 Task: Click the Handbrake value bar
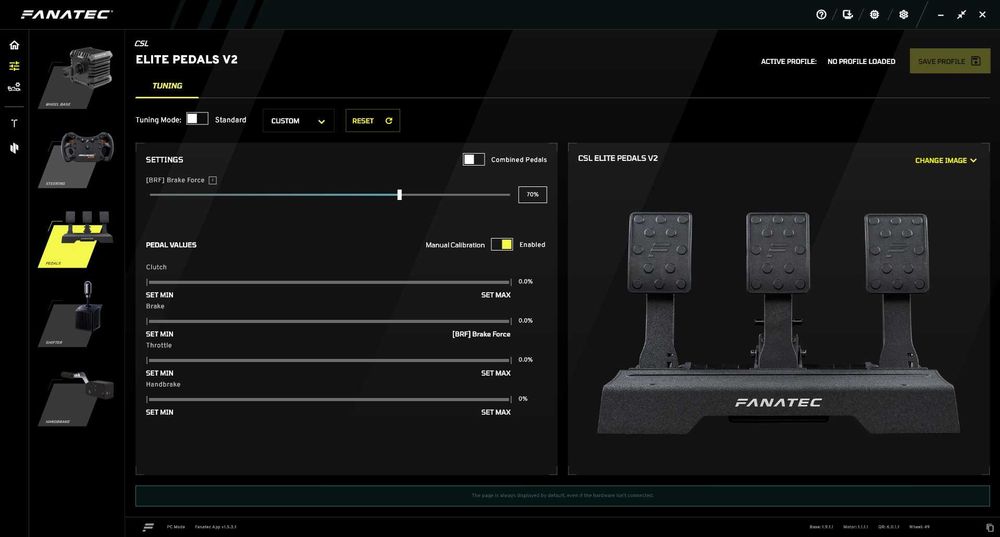pos(328,399)
